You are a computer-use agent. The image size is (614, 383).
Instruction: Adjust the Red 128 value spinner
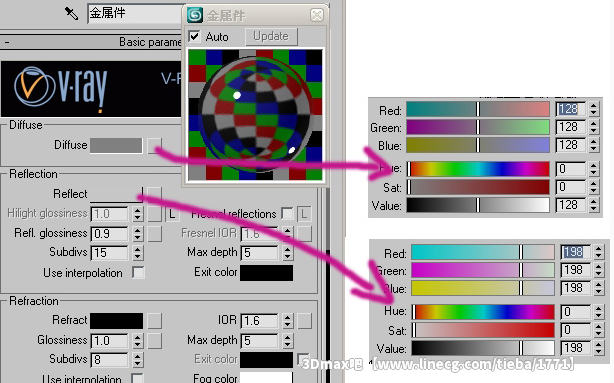(594, 109)
